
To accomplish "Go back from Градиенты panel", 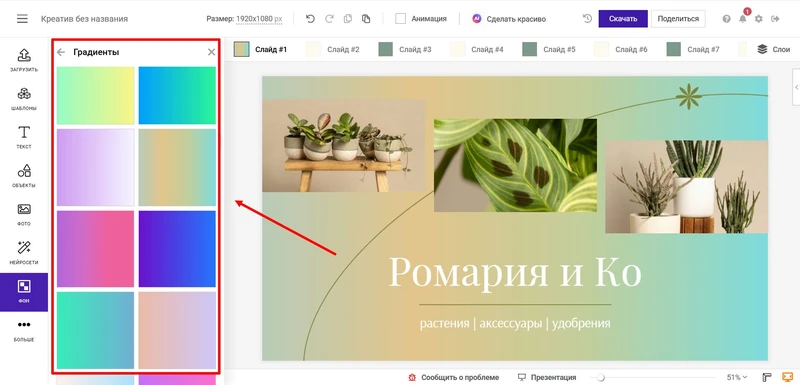I will pos(61,52).
